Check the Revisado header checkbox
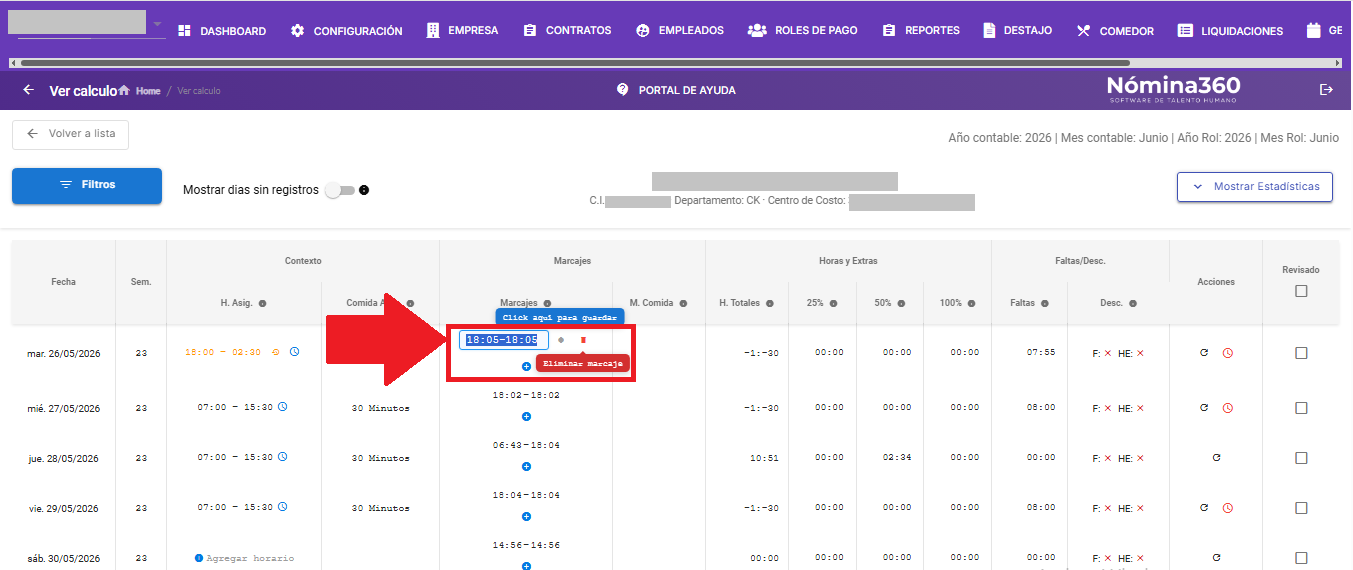 [x=1301, y=291]
